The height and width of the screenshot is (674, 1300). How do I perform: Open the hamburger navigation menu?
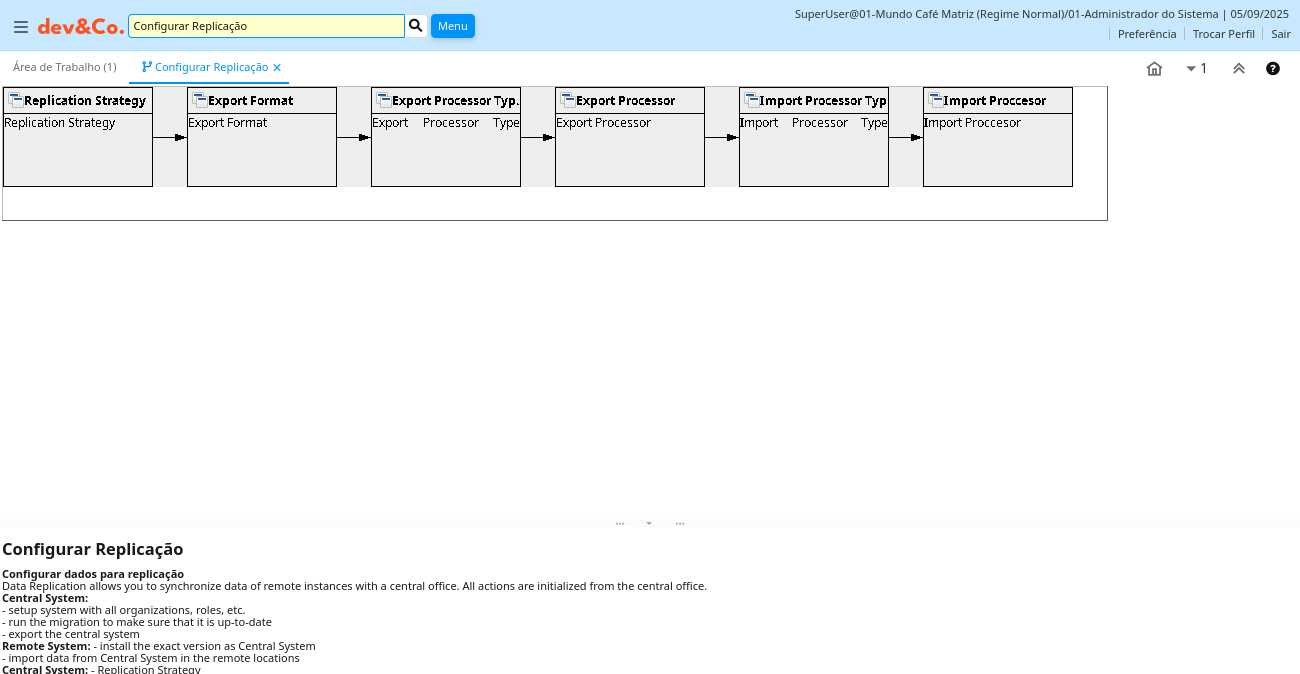21,27
